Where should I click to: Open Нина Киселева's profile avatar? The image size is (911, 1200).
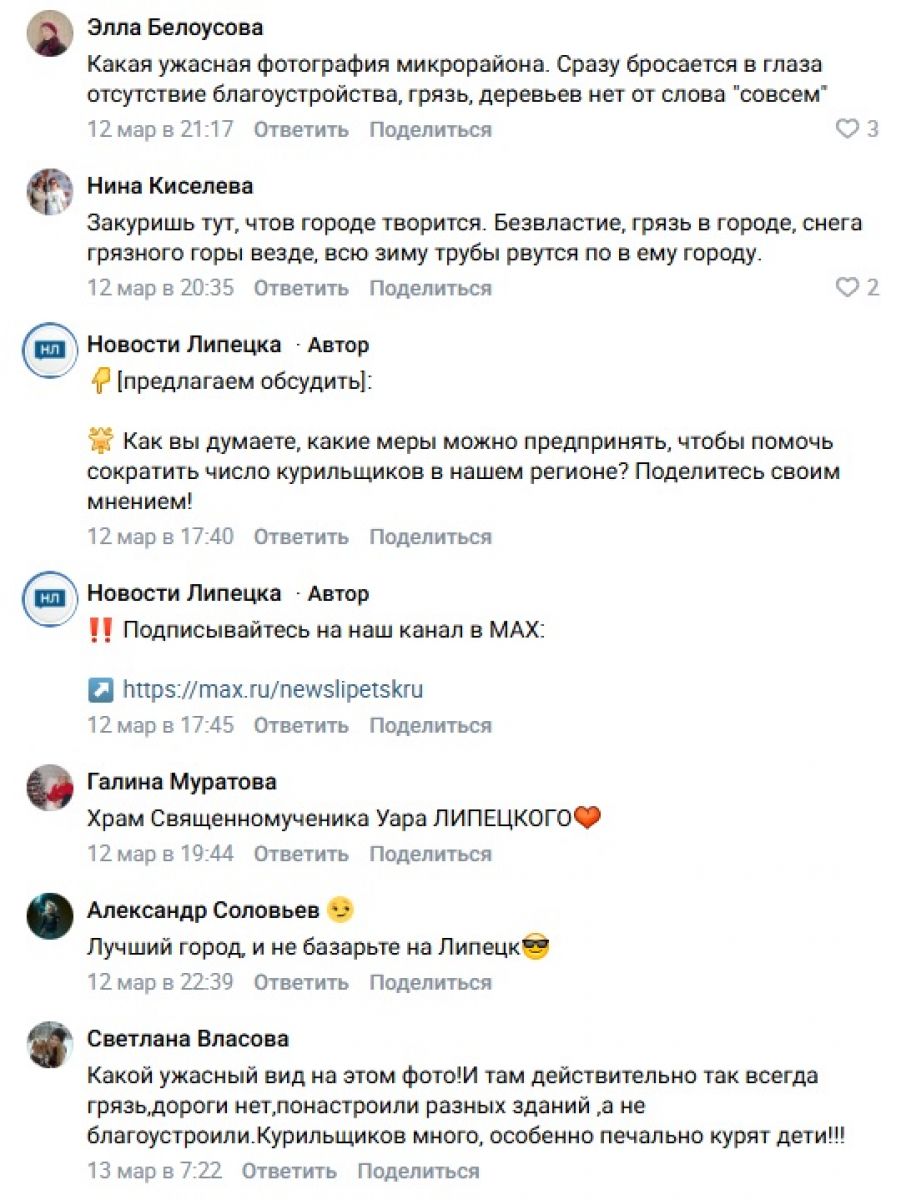[50, 192]
